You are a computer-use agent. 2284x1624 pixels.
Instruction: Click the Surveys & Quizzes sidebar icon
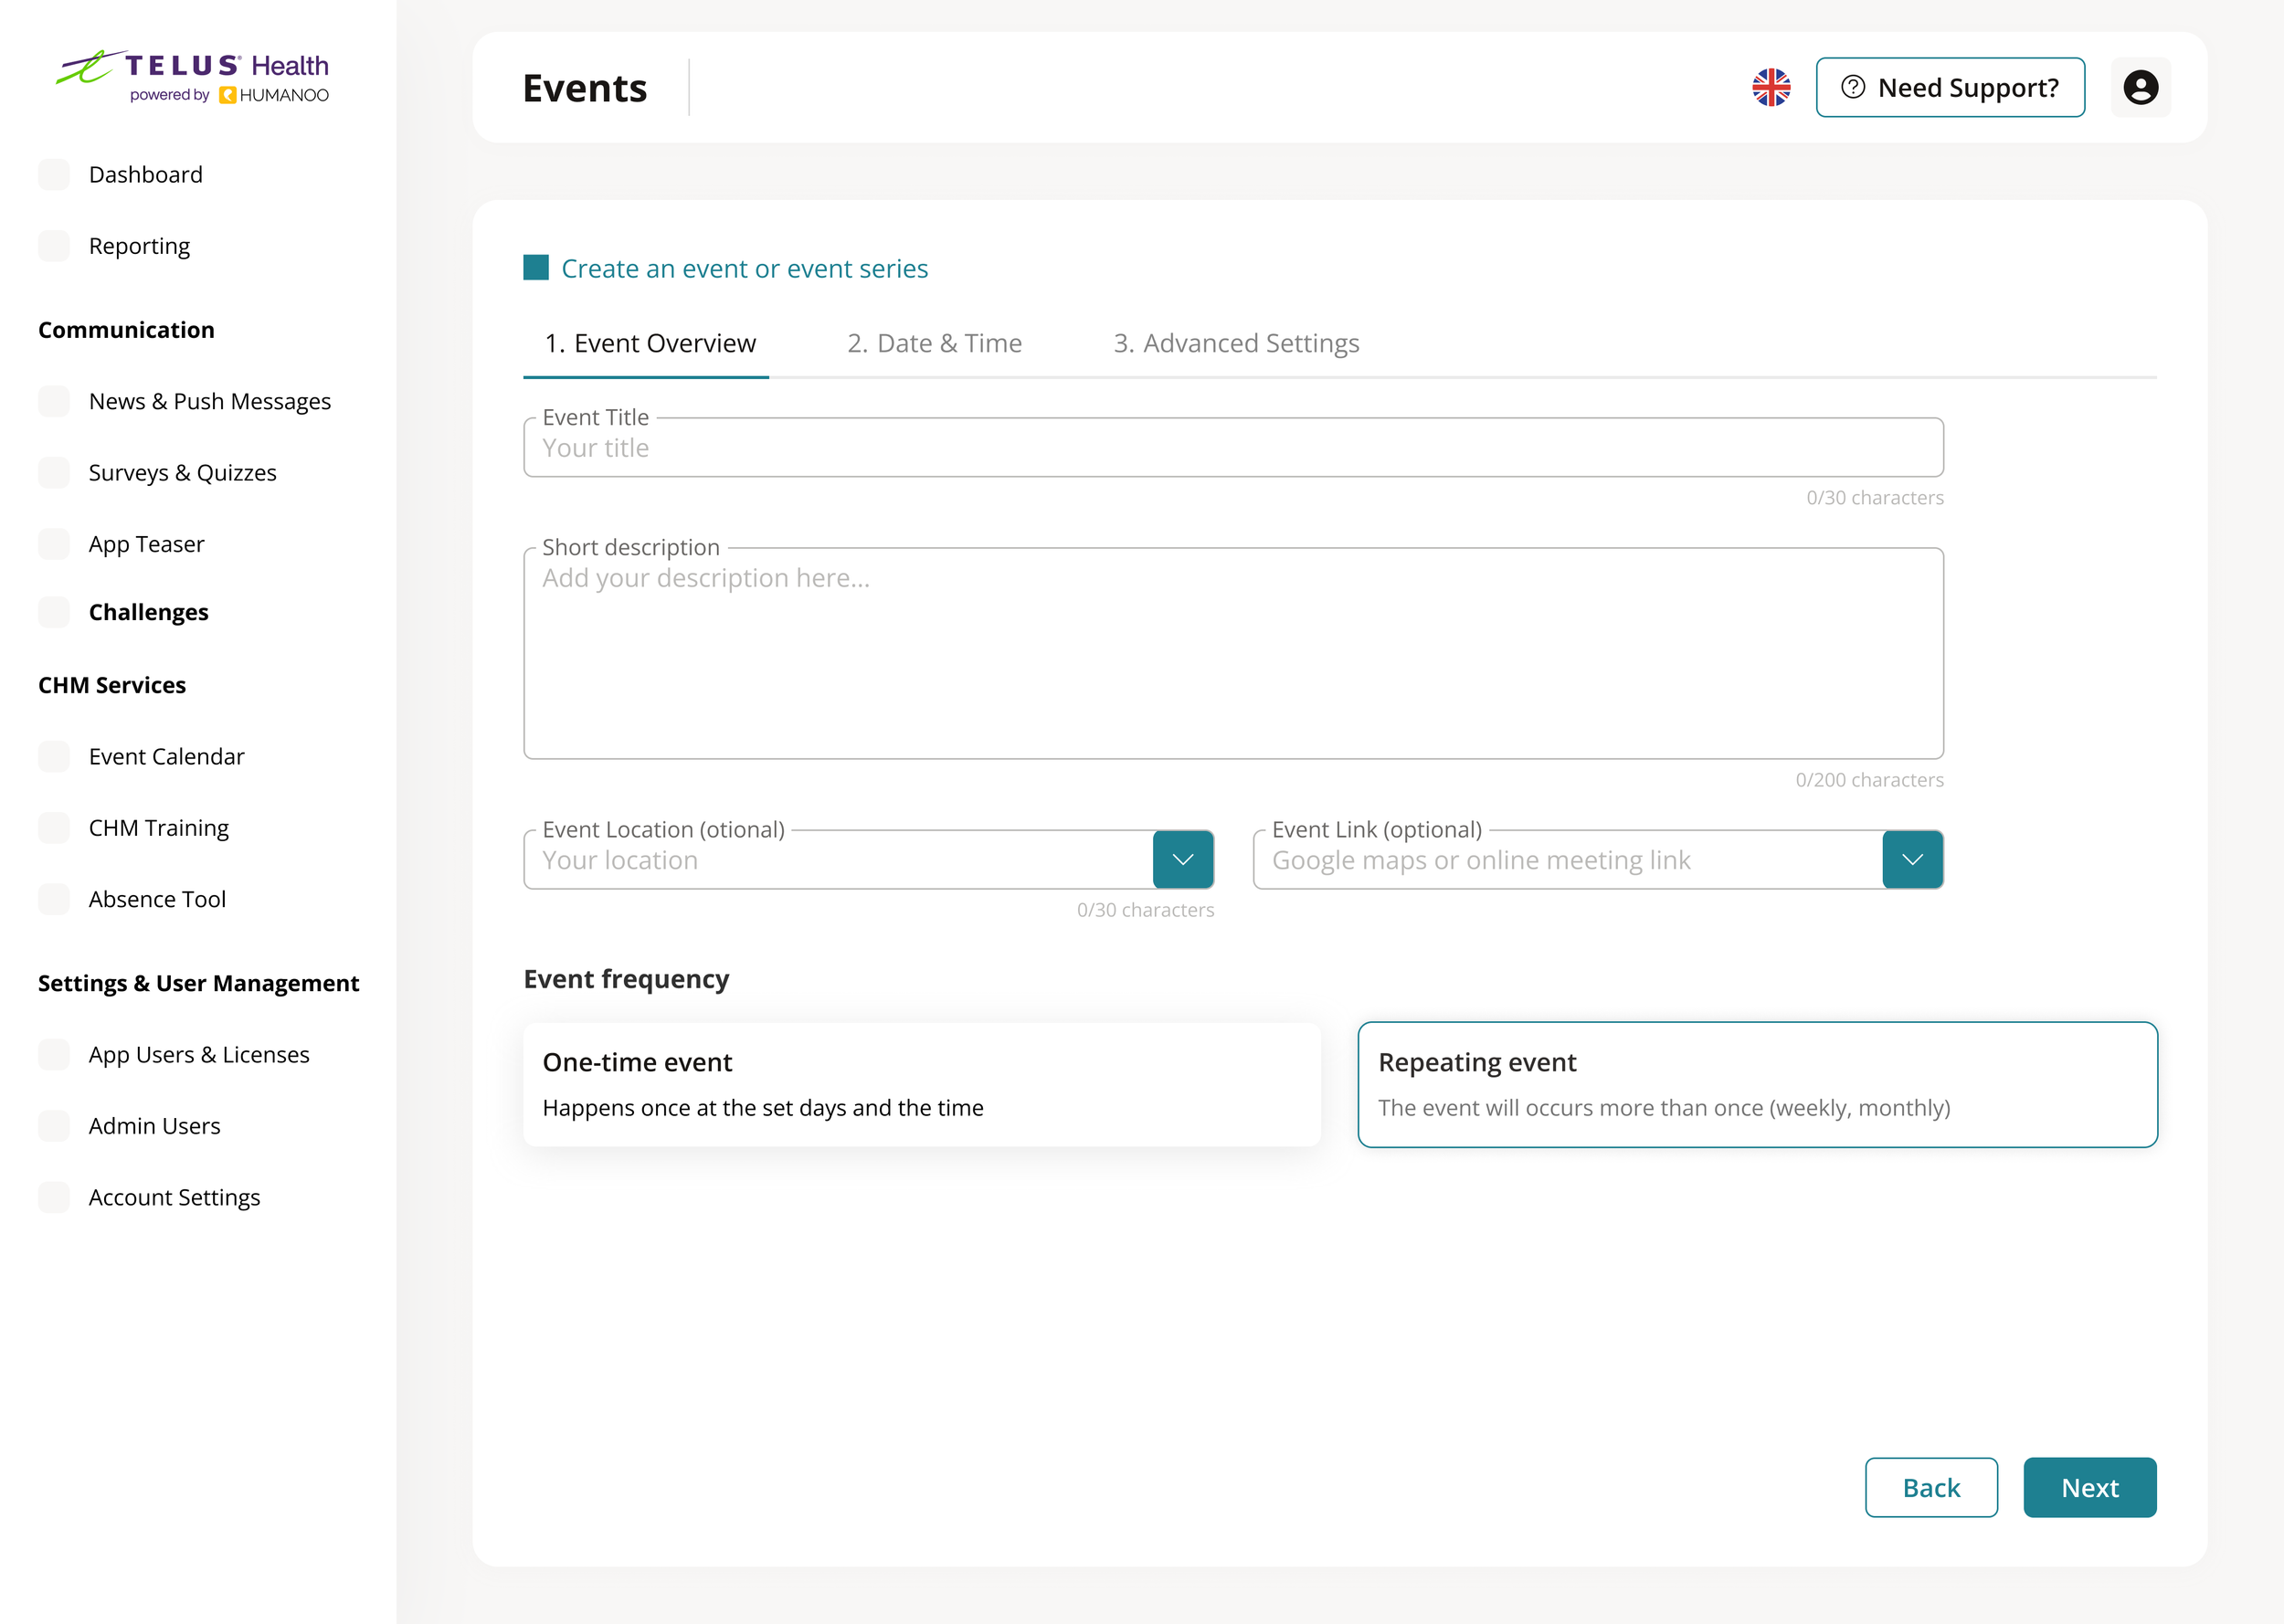click(54, 472)
